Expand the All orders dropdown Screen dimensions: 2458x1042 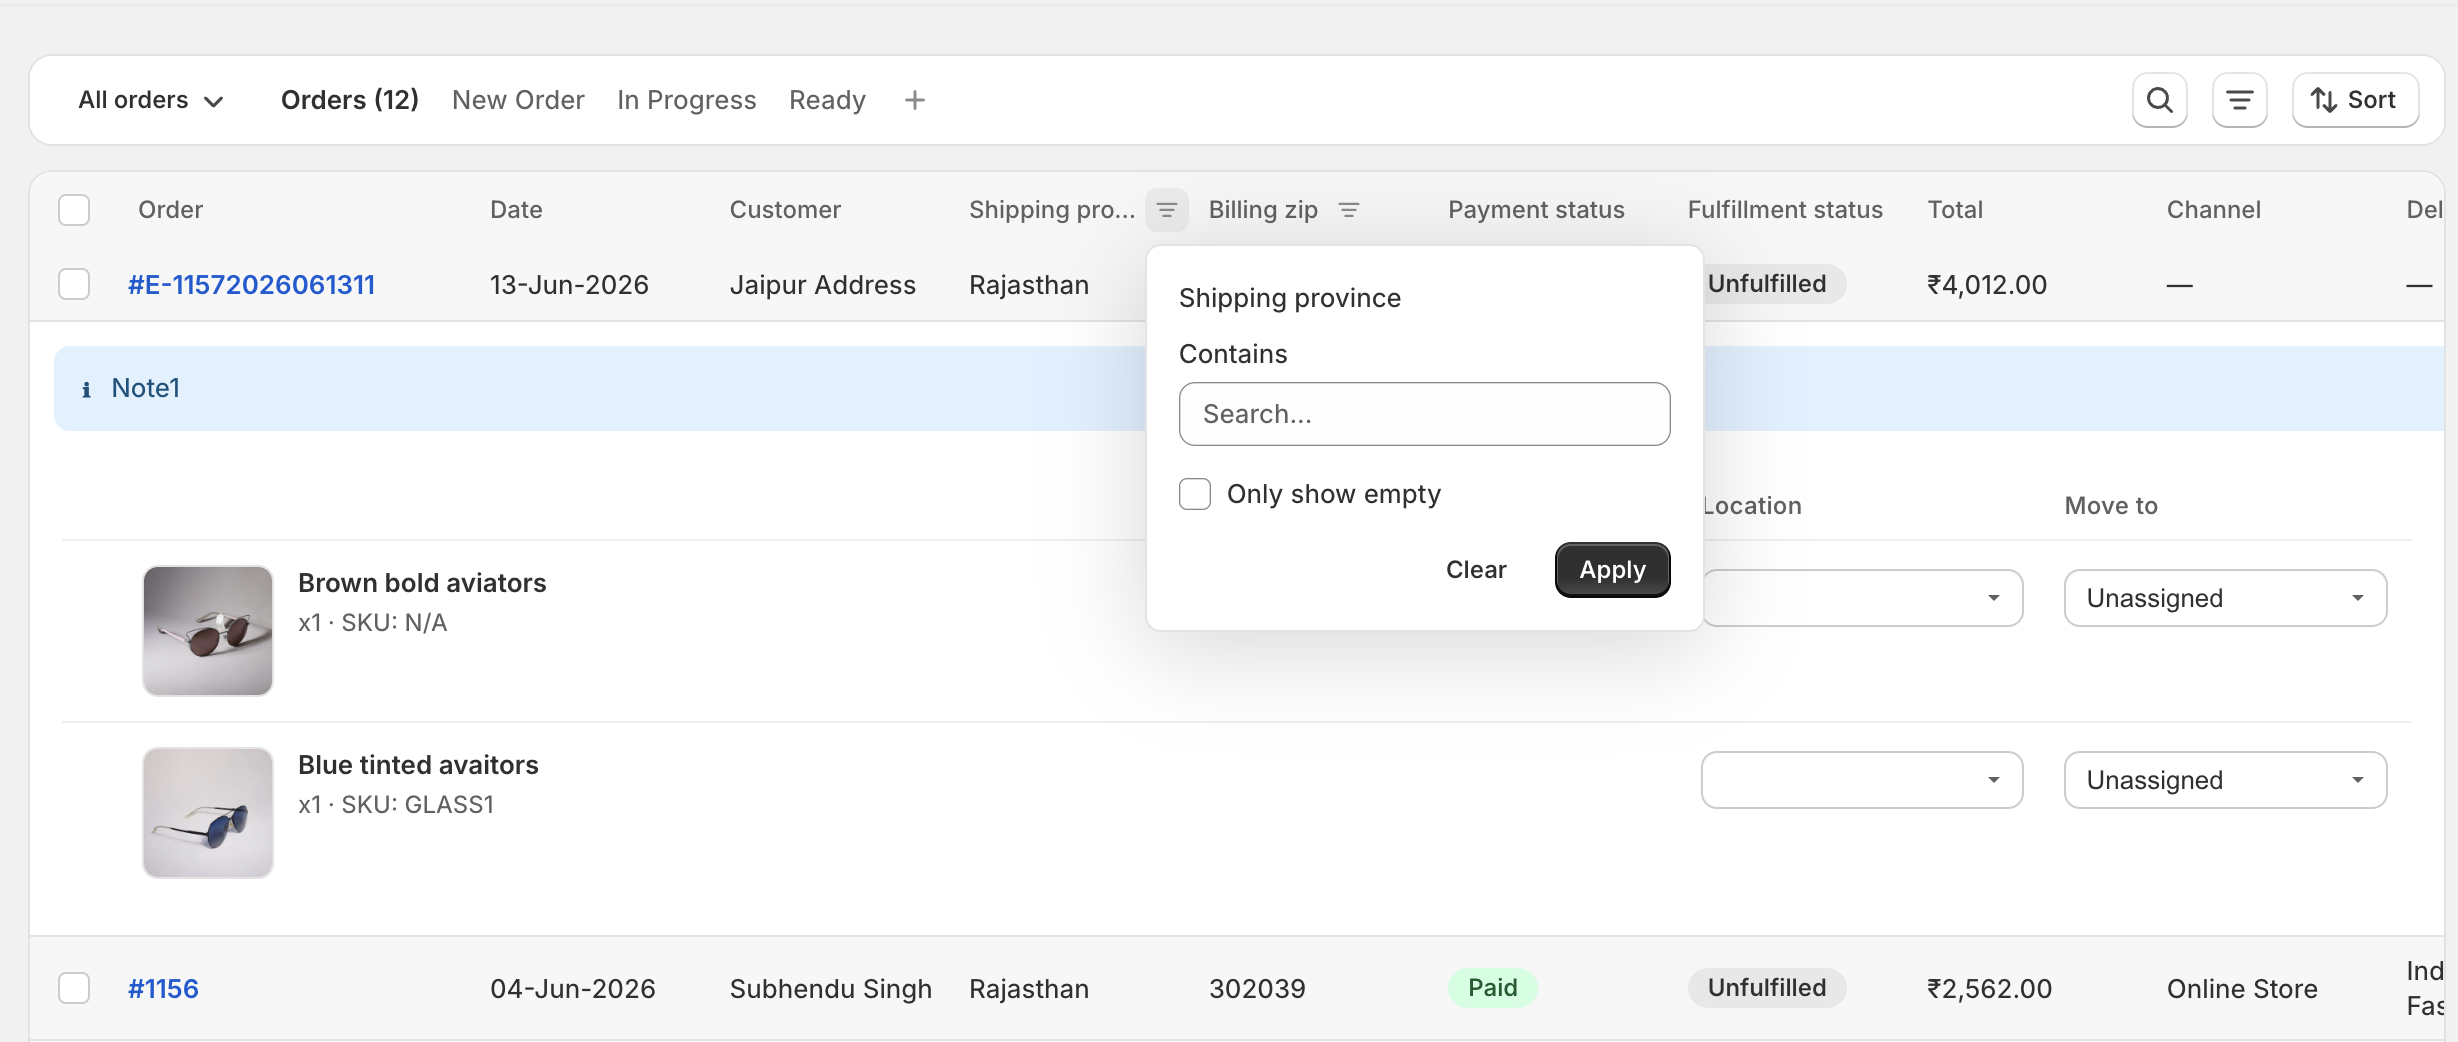(151, 100)
